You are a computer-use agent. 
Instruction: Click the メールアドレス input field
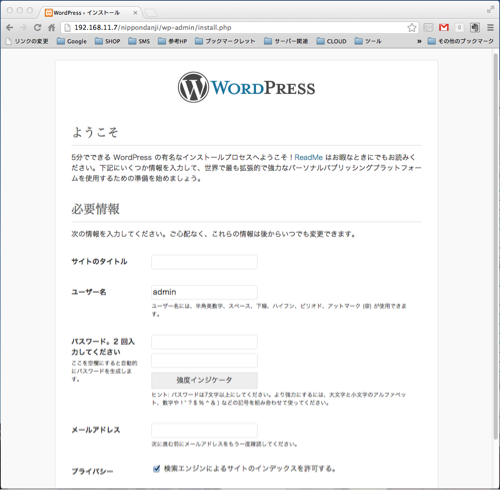pyautogui.click(x=204, y=430)
